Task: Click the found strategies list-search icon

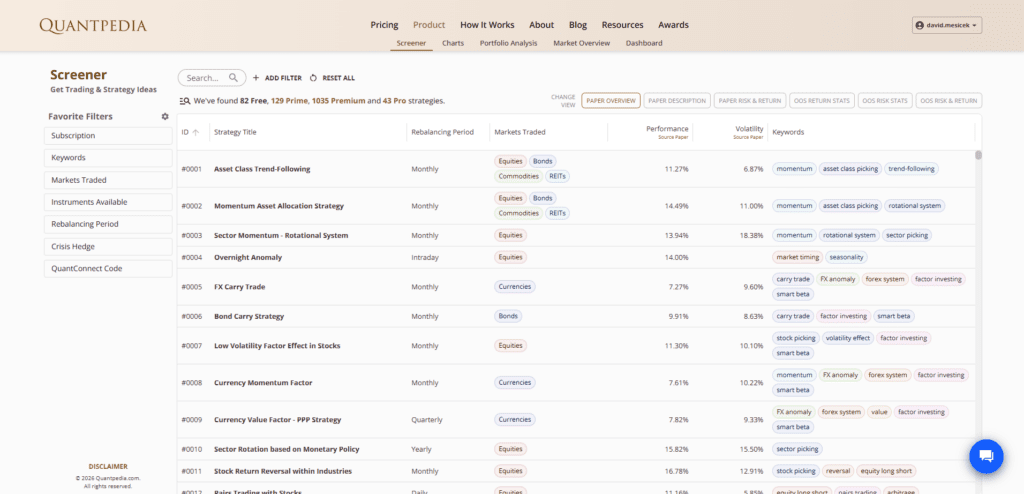Action: tap(184, 101)
